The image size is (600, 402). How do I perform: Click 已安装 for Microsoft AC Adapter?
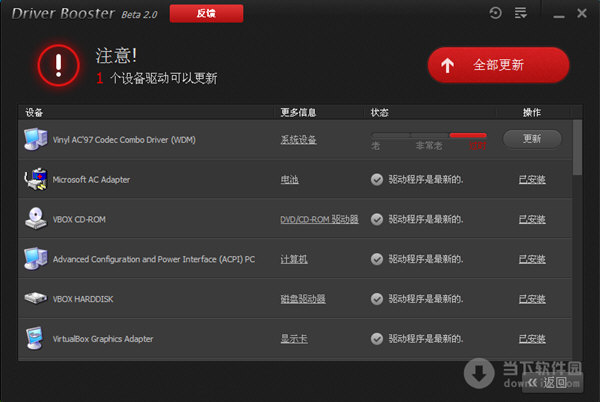[532, 179]
